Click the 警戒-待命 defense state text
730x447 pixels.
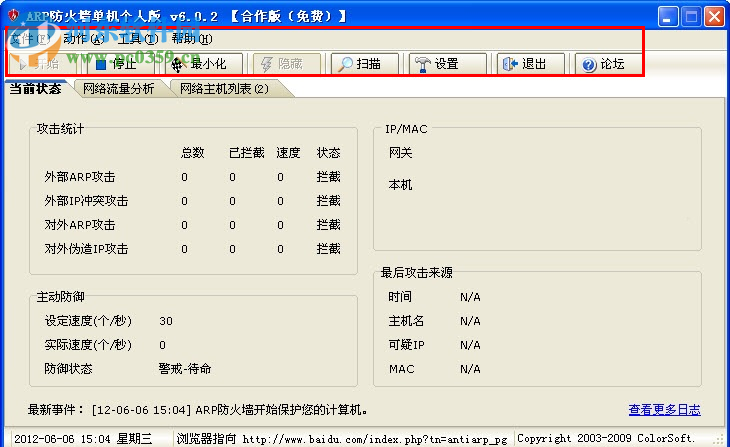184,369
